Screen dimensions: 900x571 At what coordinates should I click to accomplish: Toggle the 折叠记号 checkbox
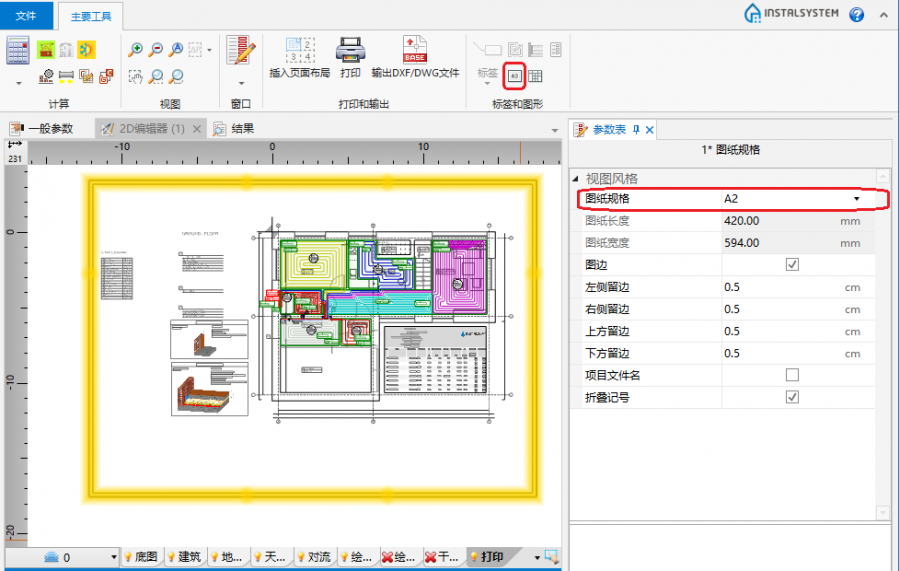(792, 397)
